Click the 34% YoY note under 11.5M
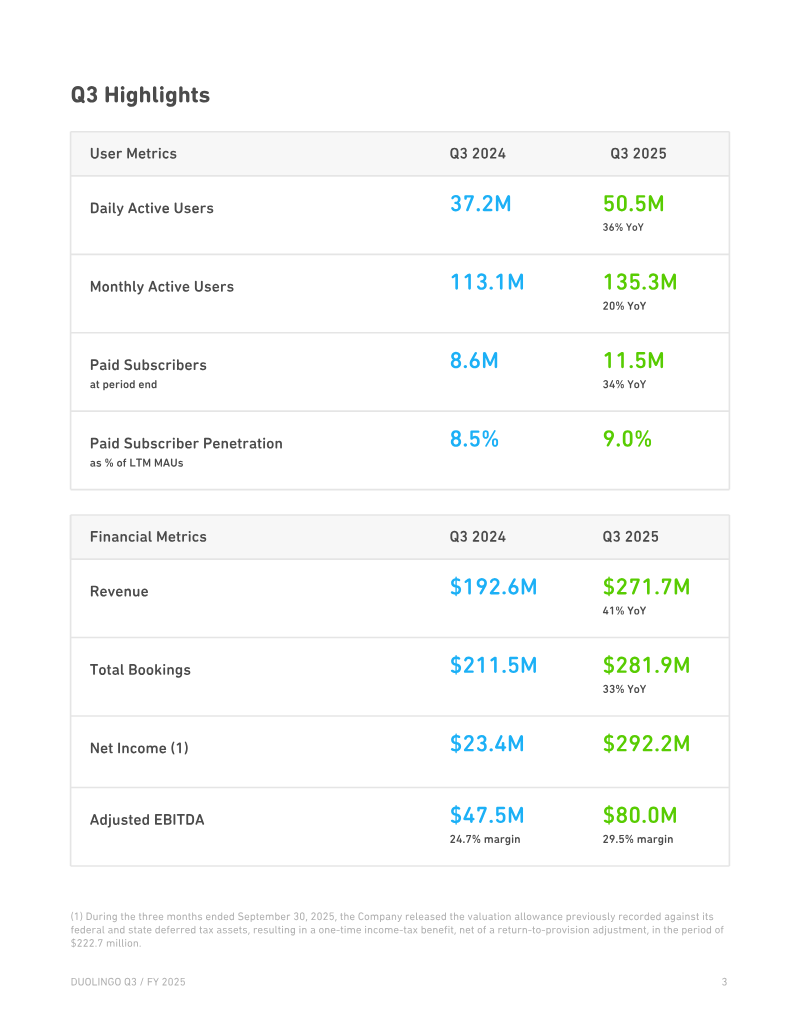The height and width of the screenshot is (1035, 800). pyautogui.click(x=624, y=384)
